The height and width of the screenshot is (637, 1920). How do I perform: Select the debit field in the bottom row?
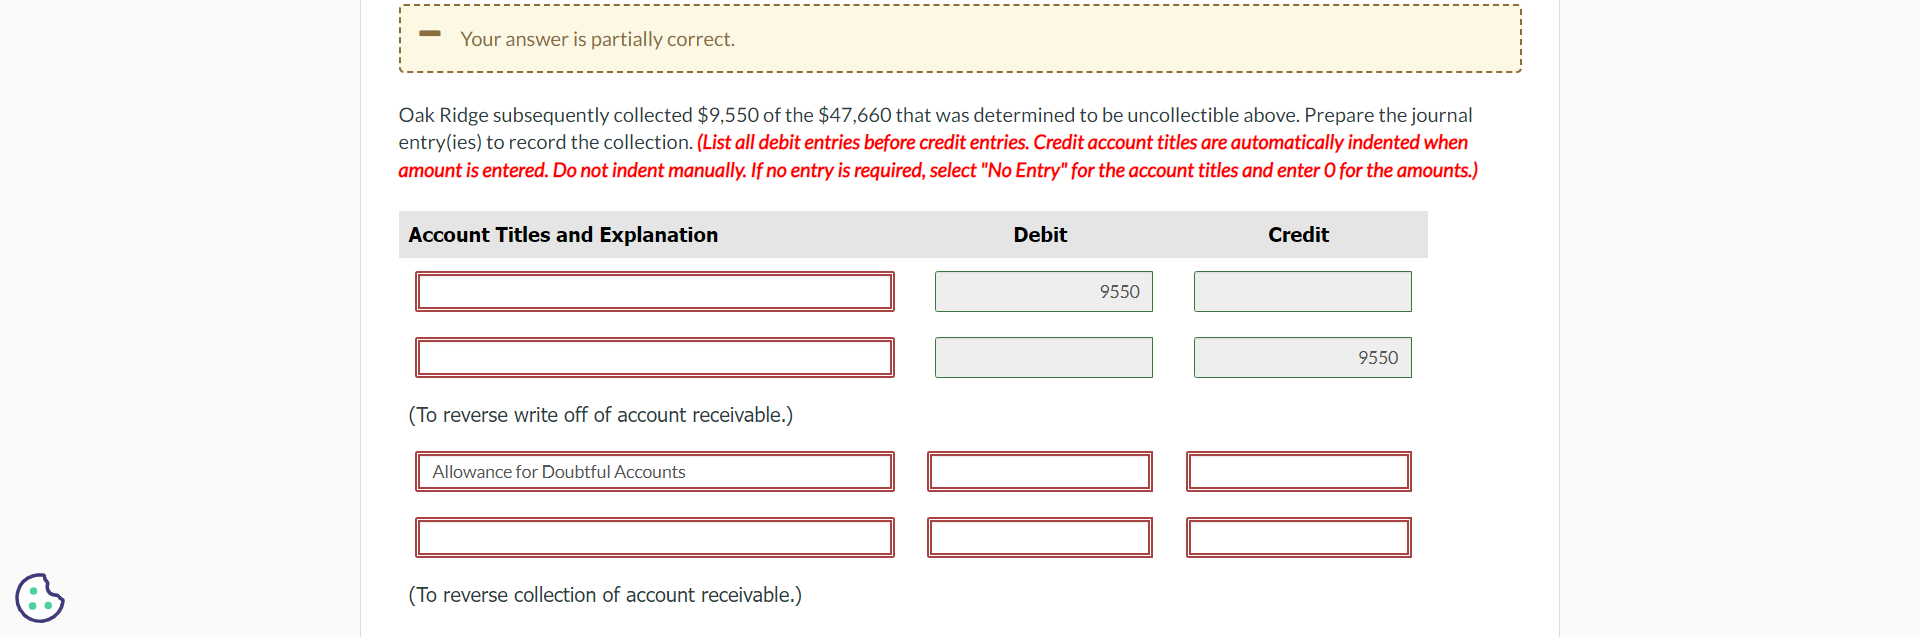click(x=1039, y=537)
